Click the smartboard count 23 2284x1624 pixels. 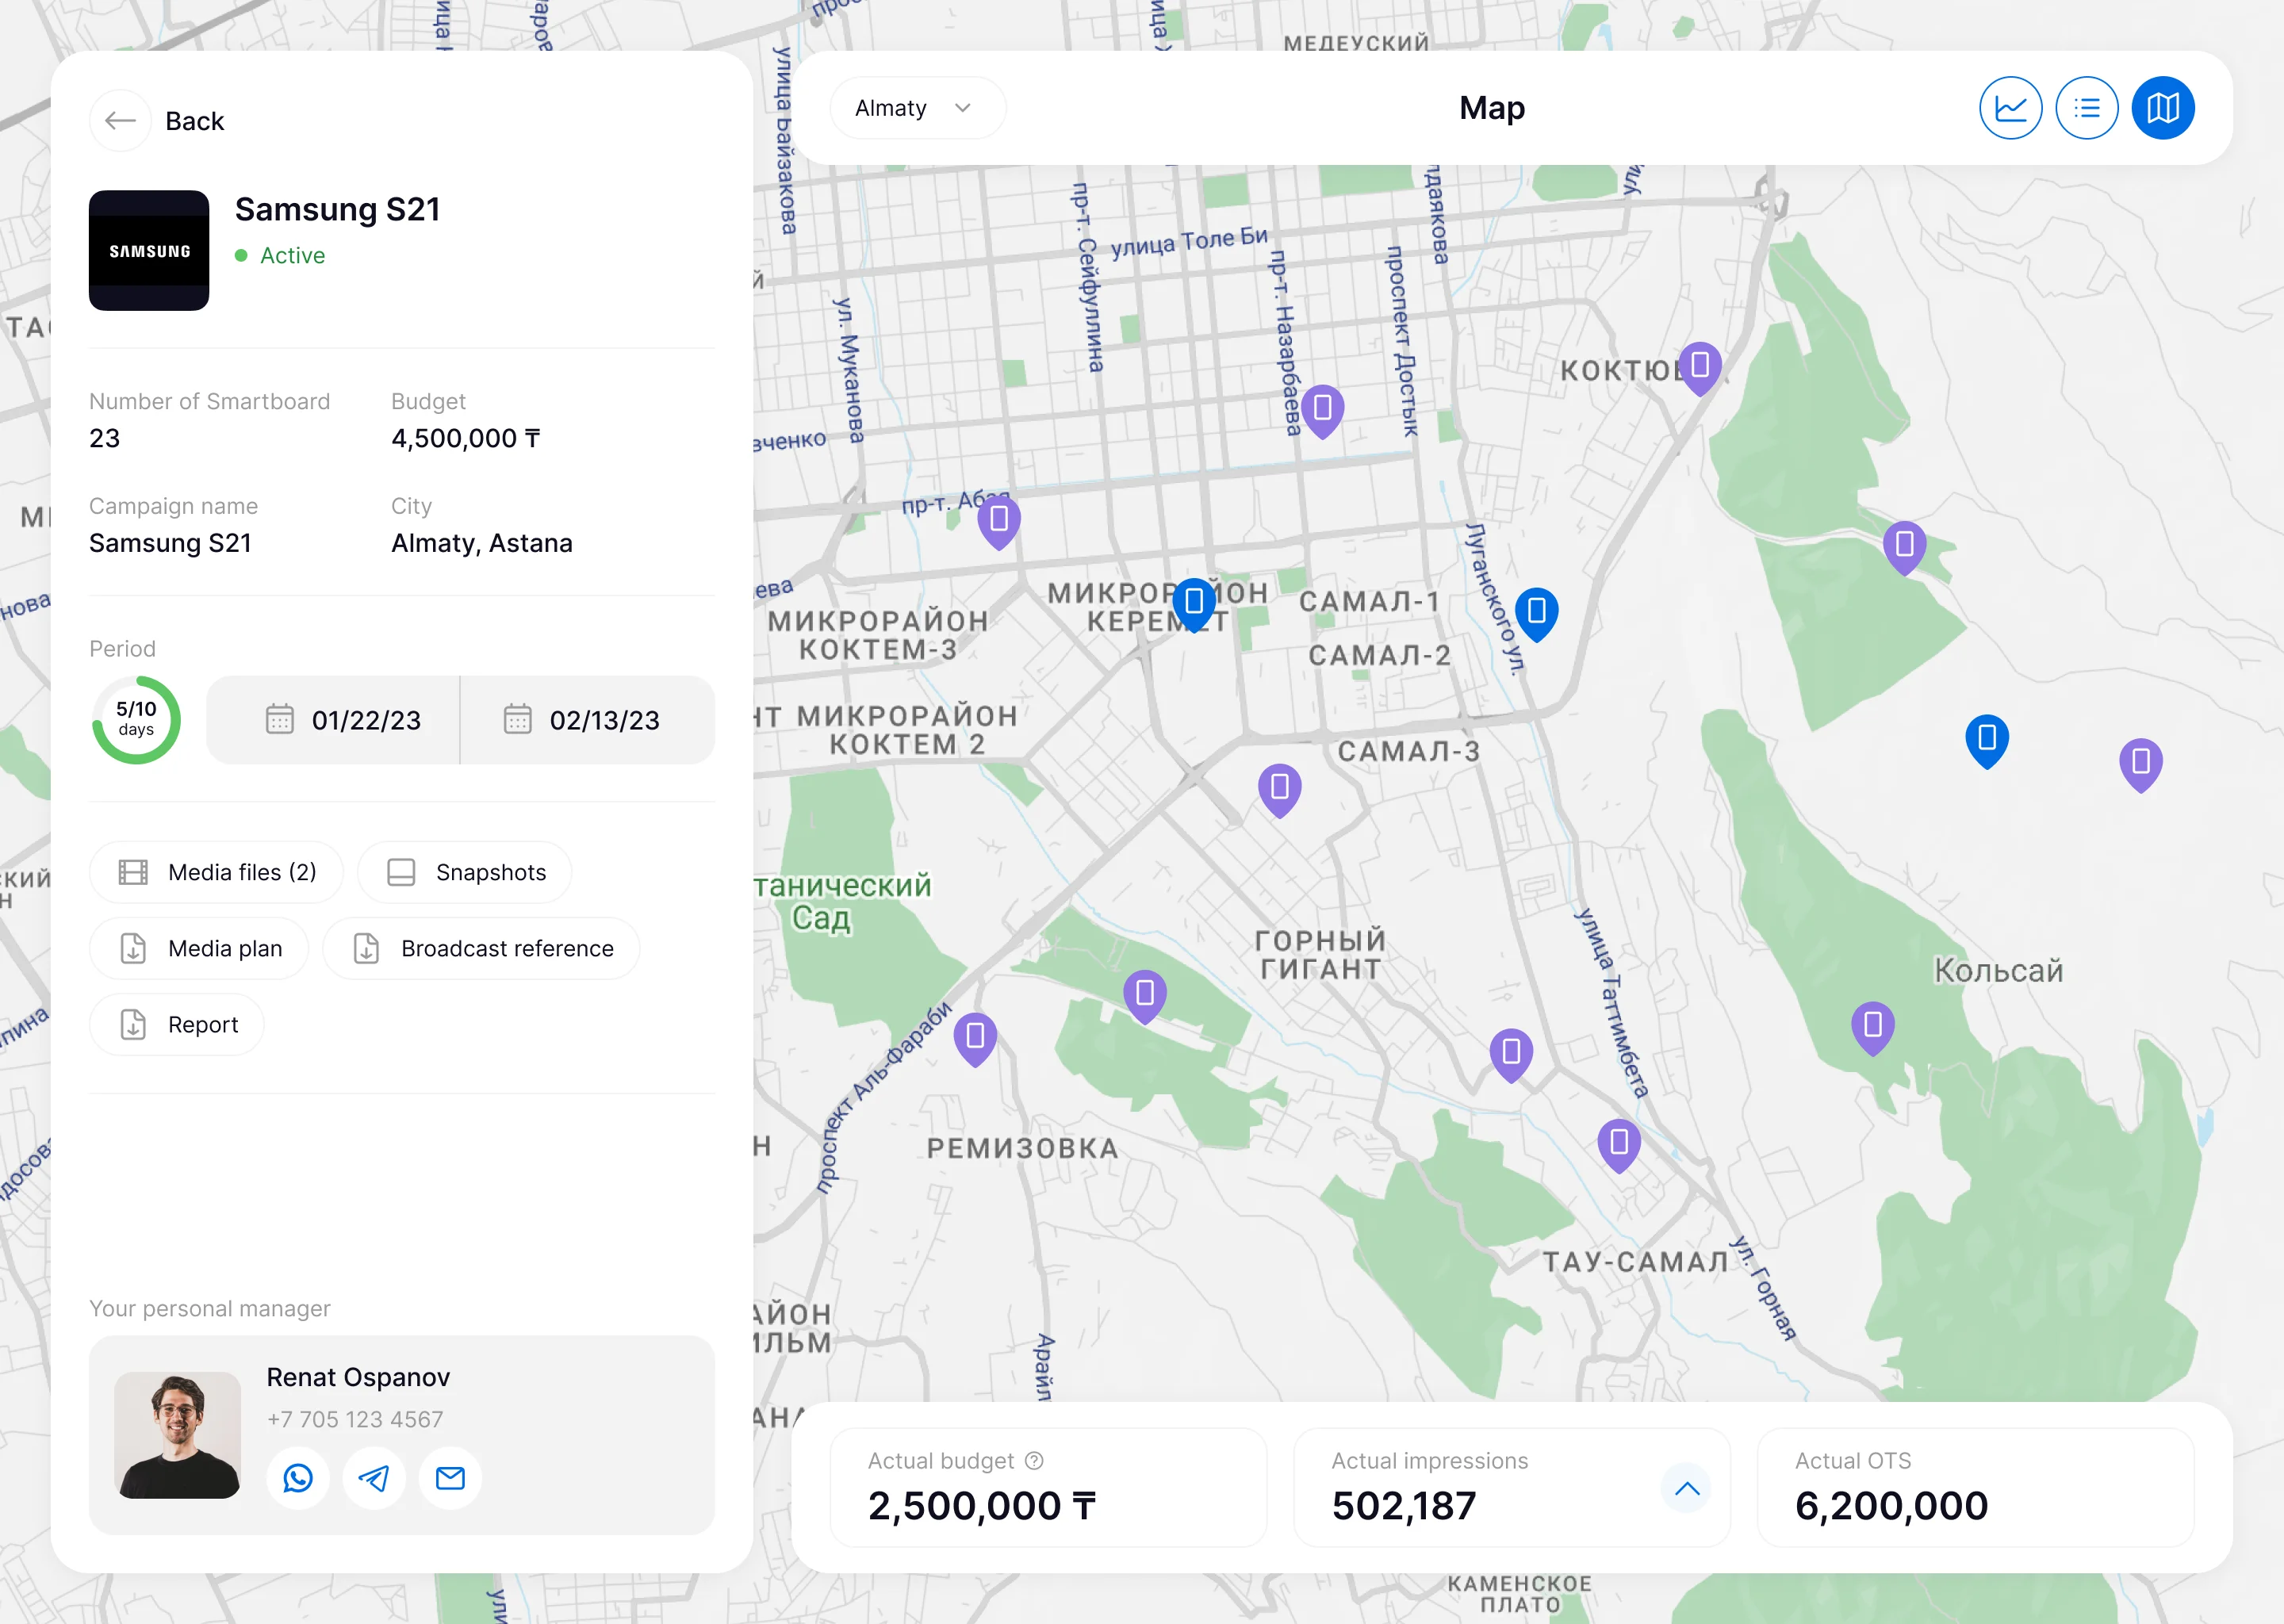click(x=104, y=438)
